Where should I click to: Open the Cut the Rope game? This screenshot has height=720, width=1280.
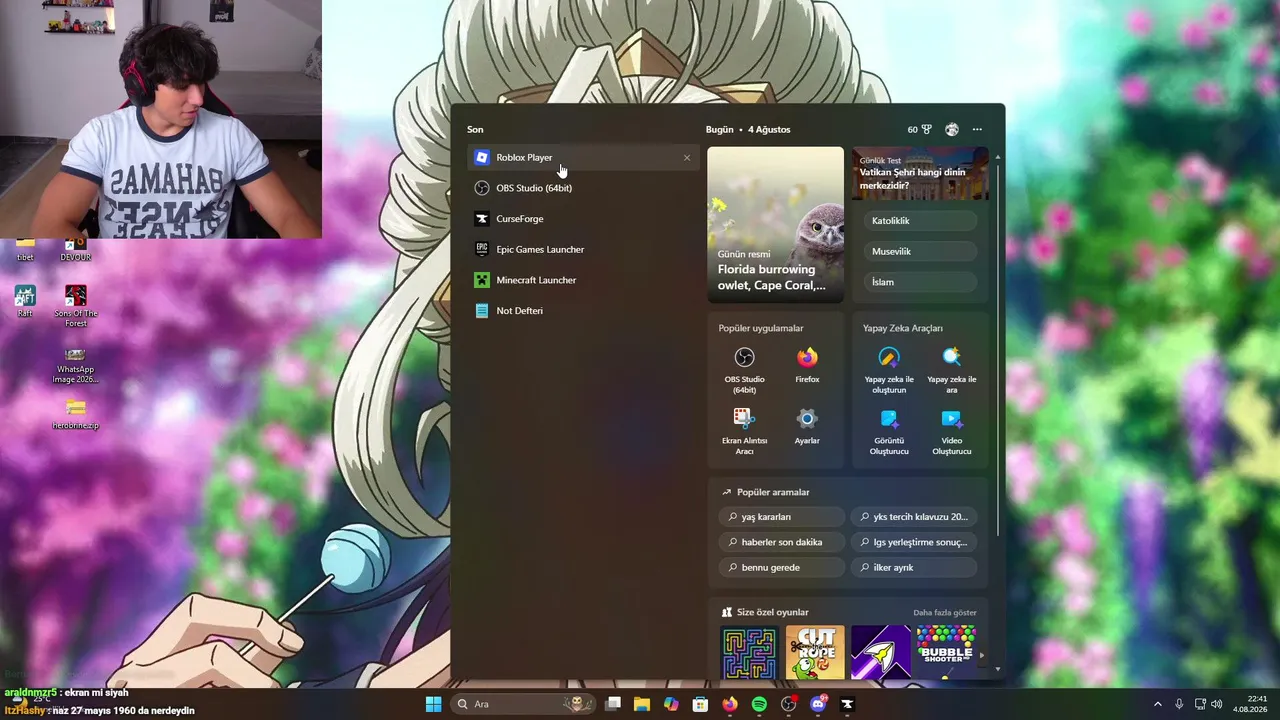[x=815, y=653]
